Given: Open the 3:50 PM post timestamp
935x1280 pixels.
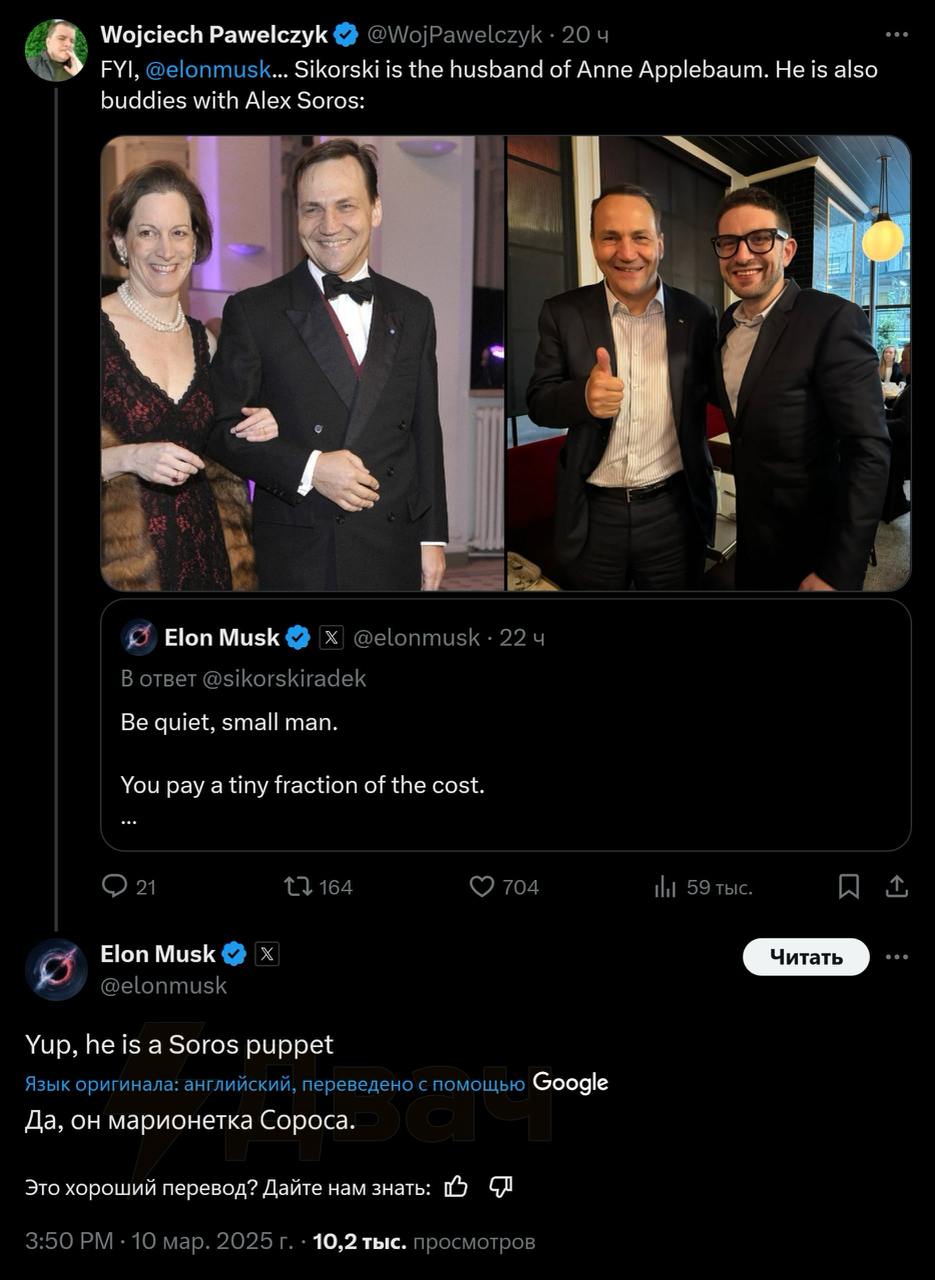Looking at the screenshot, I should (70, 1242).
